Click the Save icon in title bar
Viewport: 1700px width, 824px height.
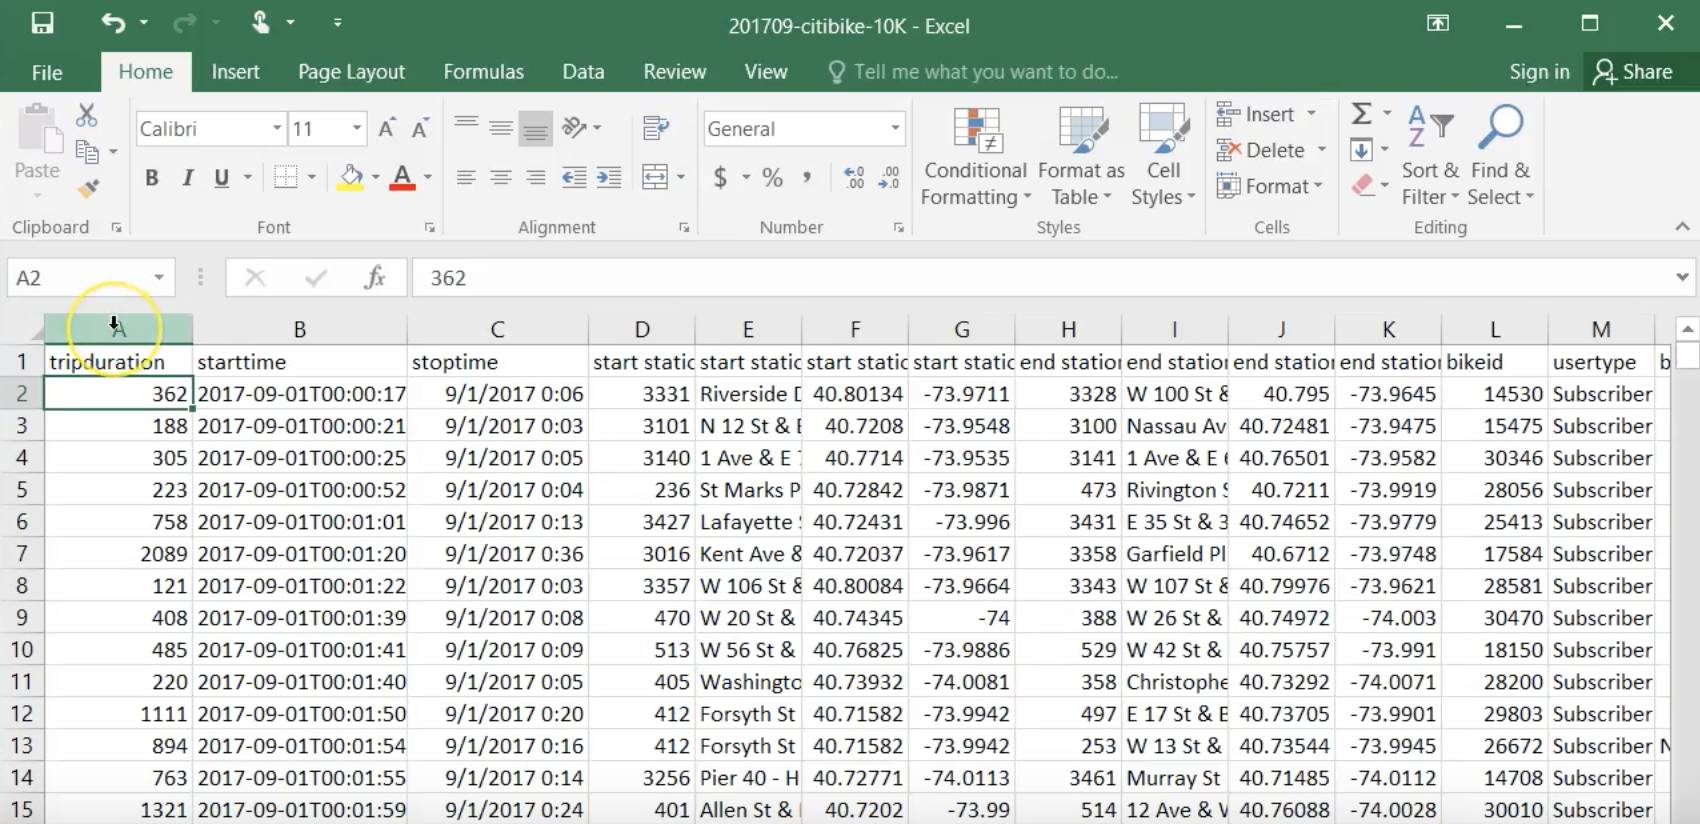tap(42, 23)
